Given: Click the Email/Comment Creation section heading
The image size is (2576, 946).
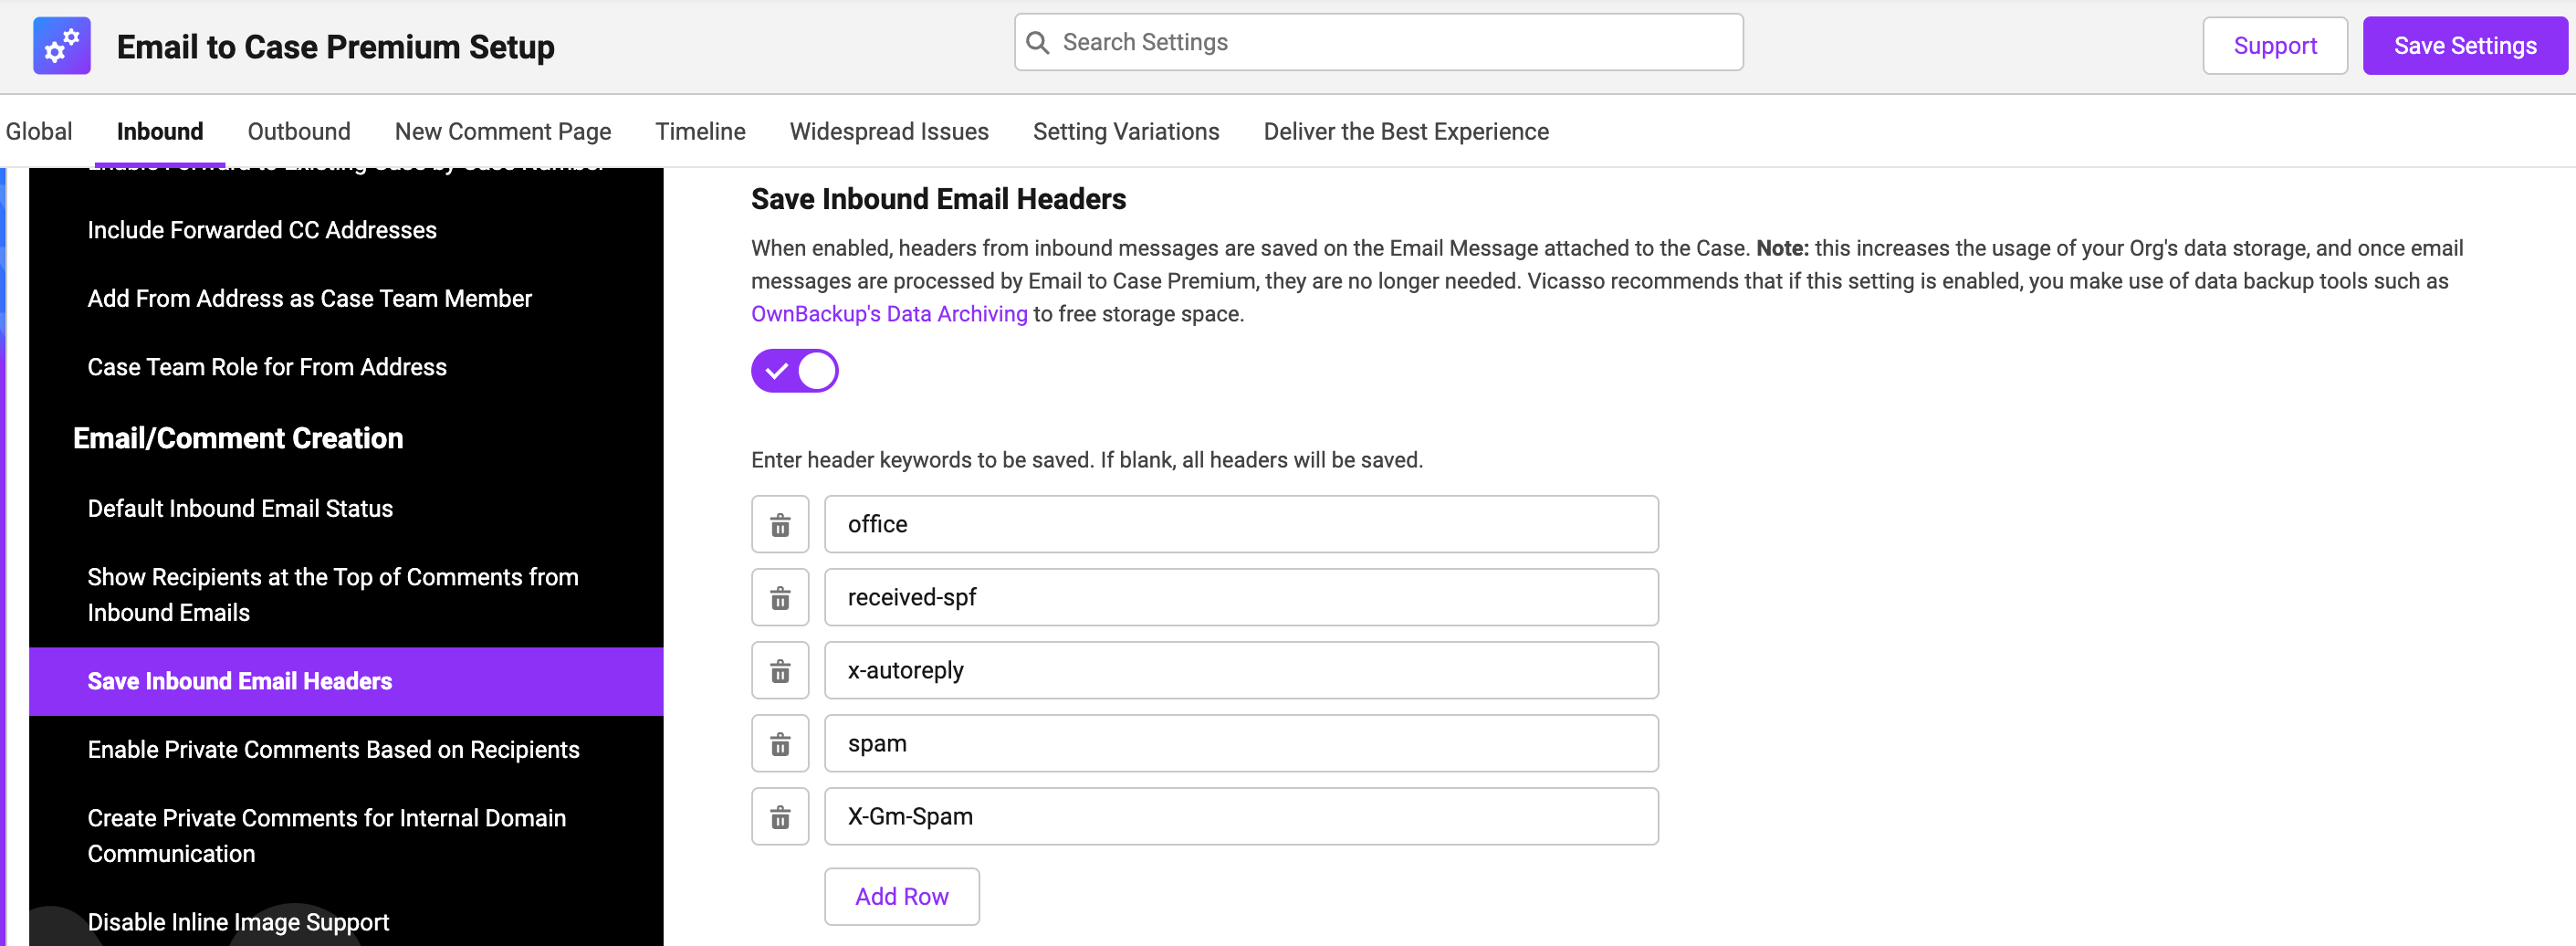Looking at the screenshot, I should click(x=238, y=439).
